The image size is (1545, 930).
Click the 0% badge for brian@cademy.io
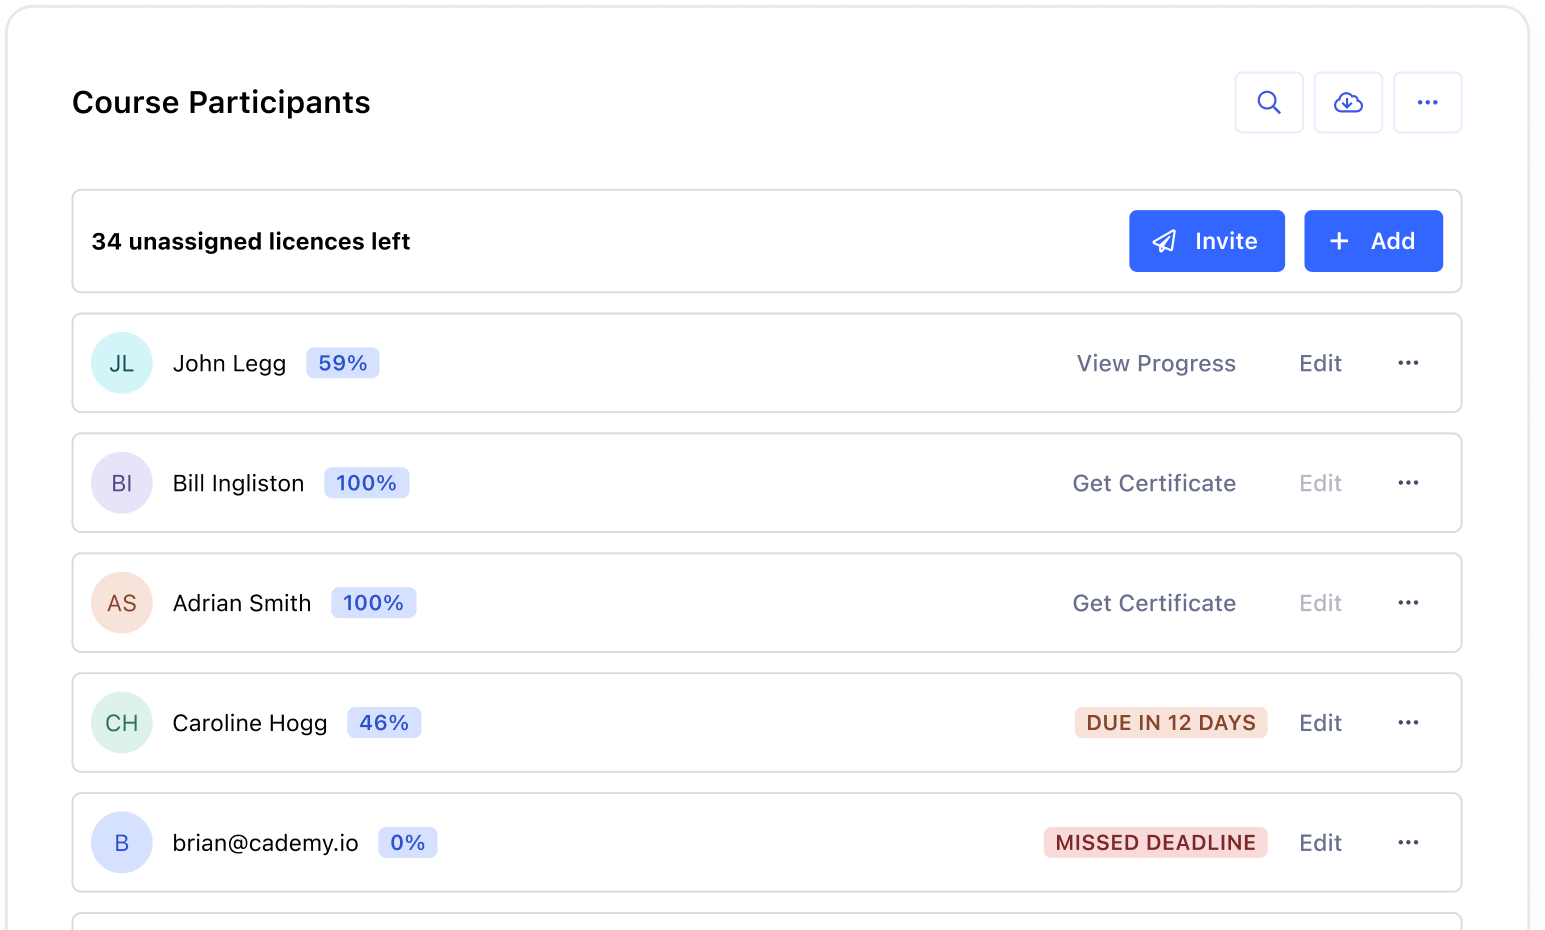pyautogui.click(x=408, y=843)
